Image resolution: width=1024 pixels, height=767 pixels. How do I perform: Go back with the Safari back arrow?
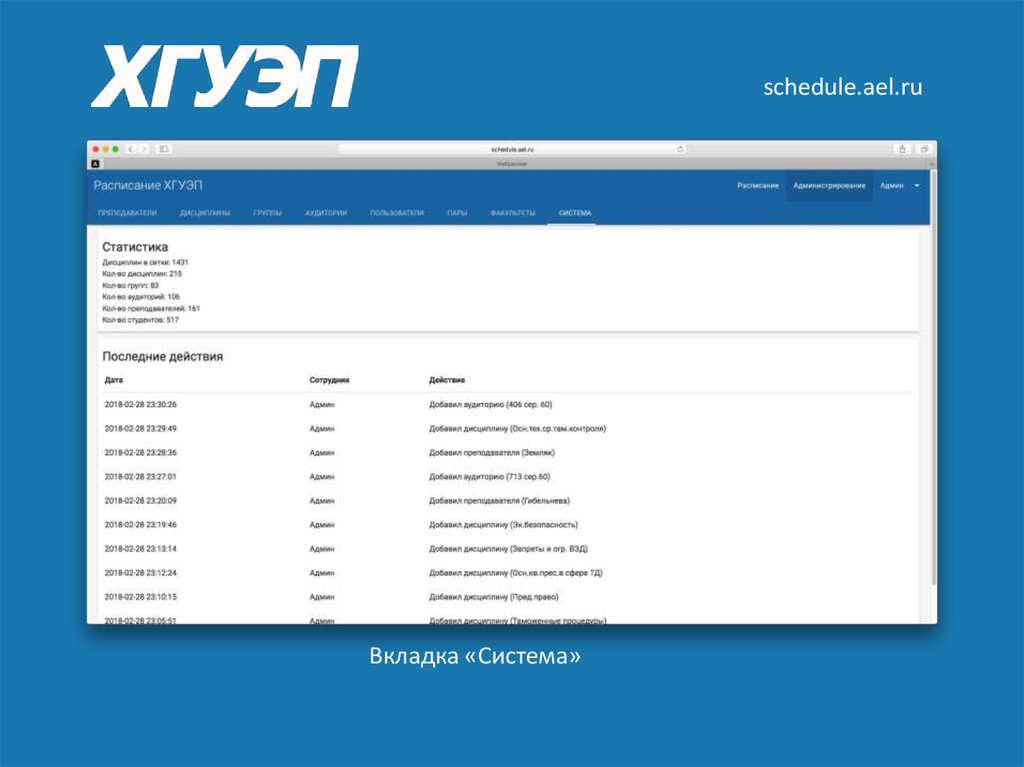[x=131, y=149]
